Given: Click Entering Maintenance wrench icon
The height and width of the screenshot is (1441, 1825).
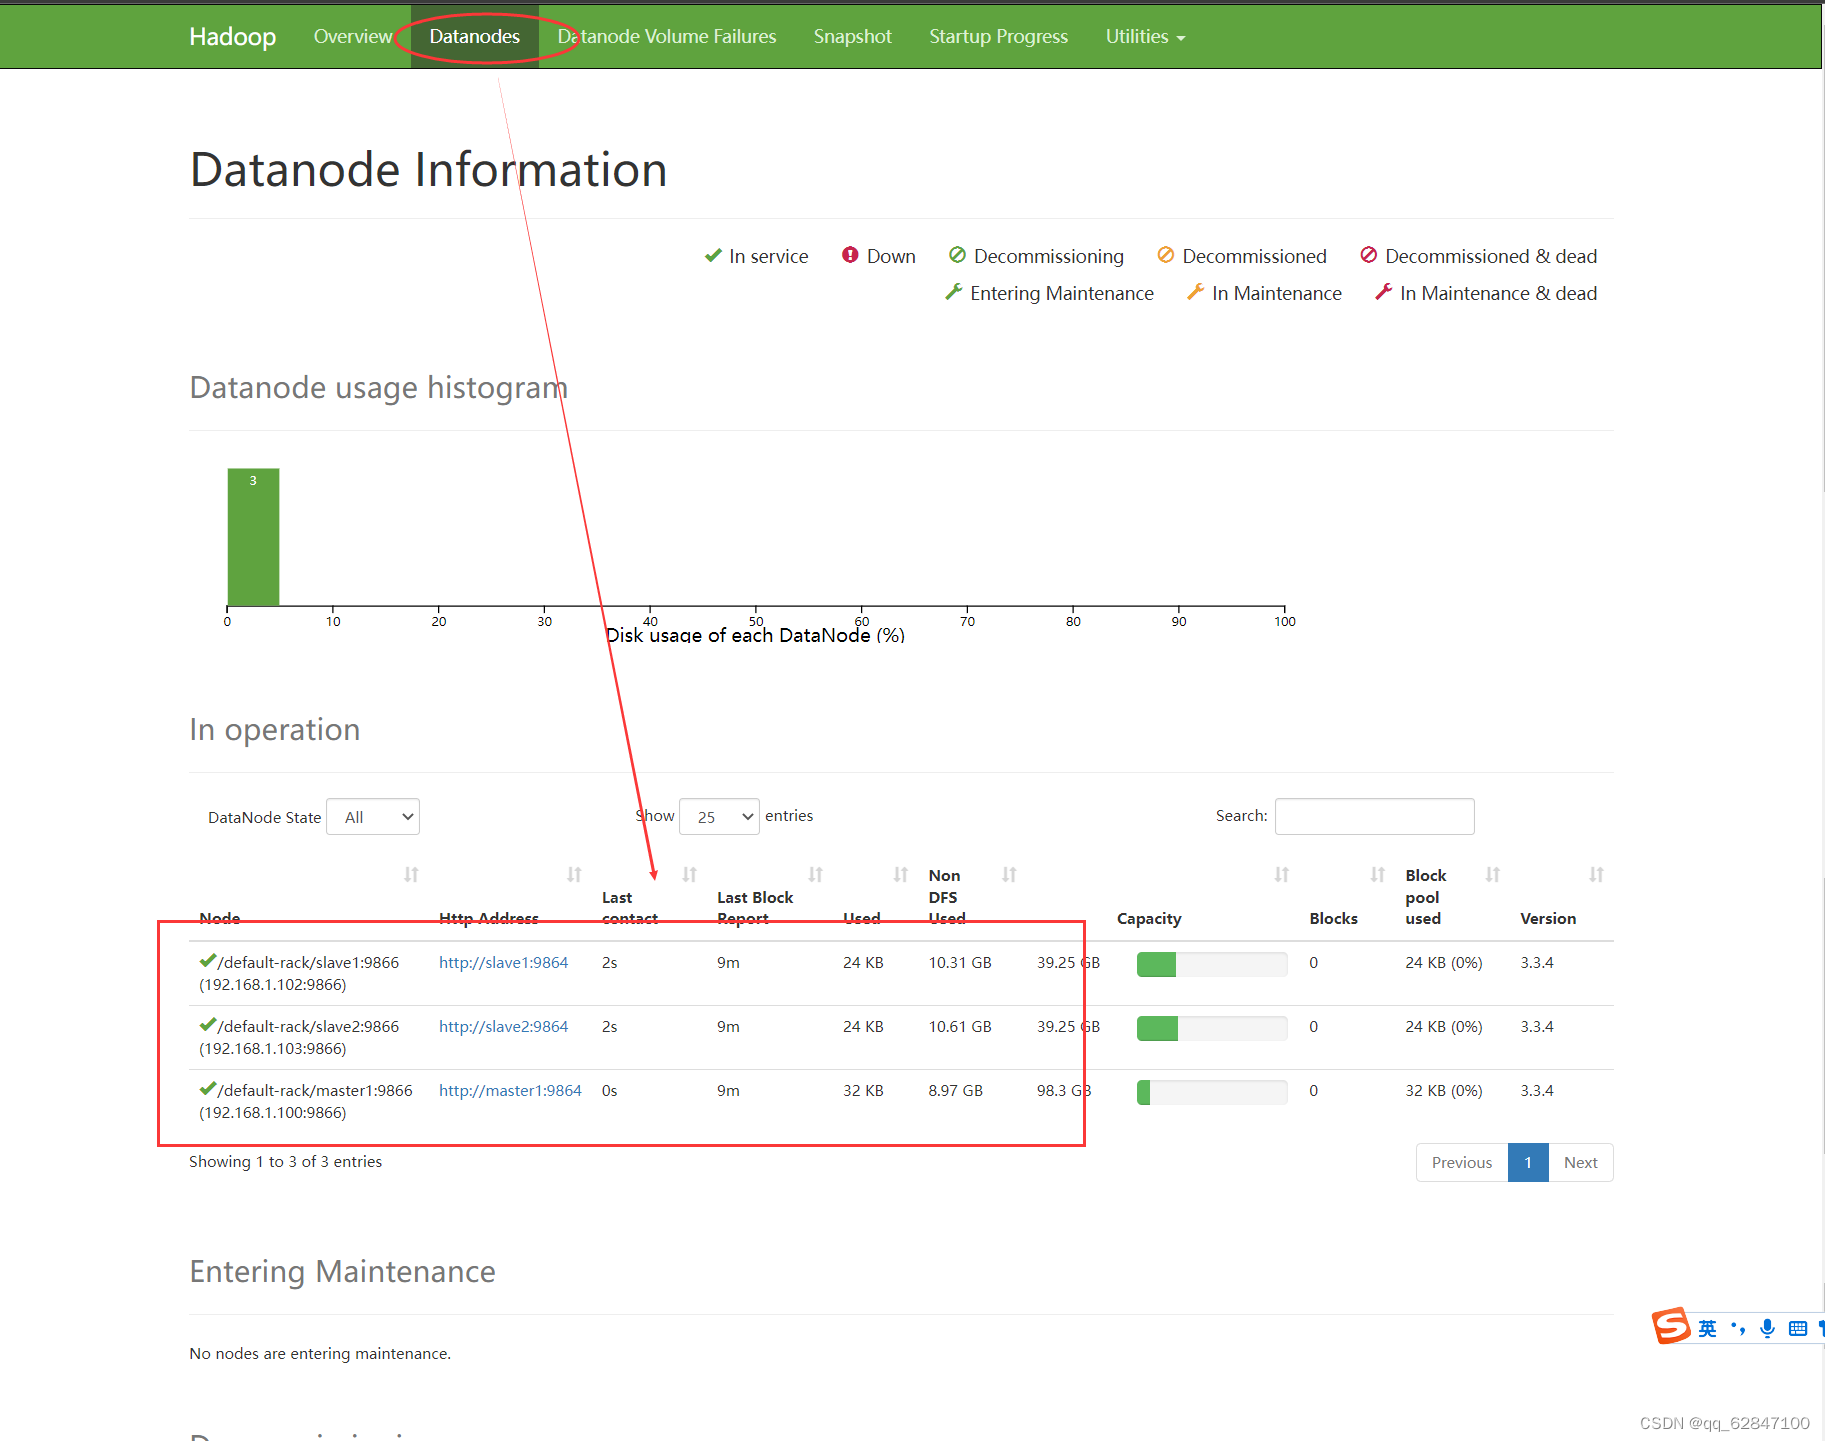Looking at the screenshot, I should click(954, 292).
